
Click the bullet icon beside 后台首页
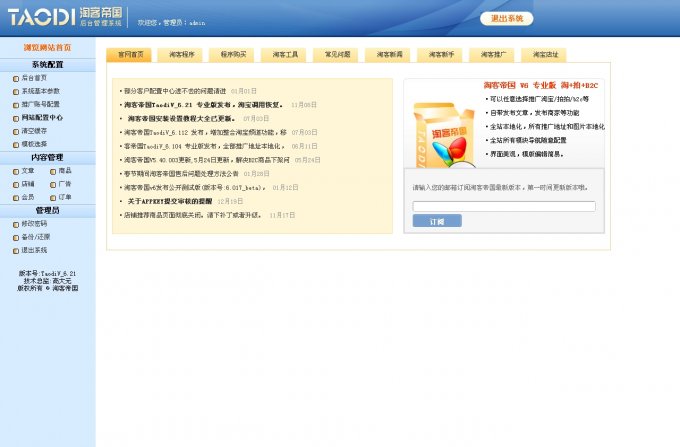(x=16, y=78)
